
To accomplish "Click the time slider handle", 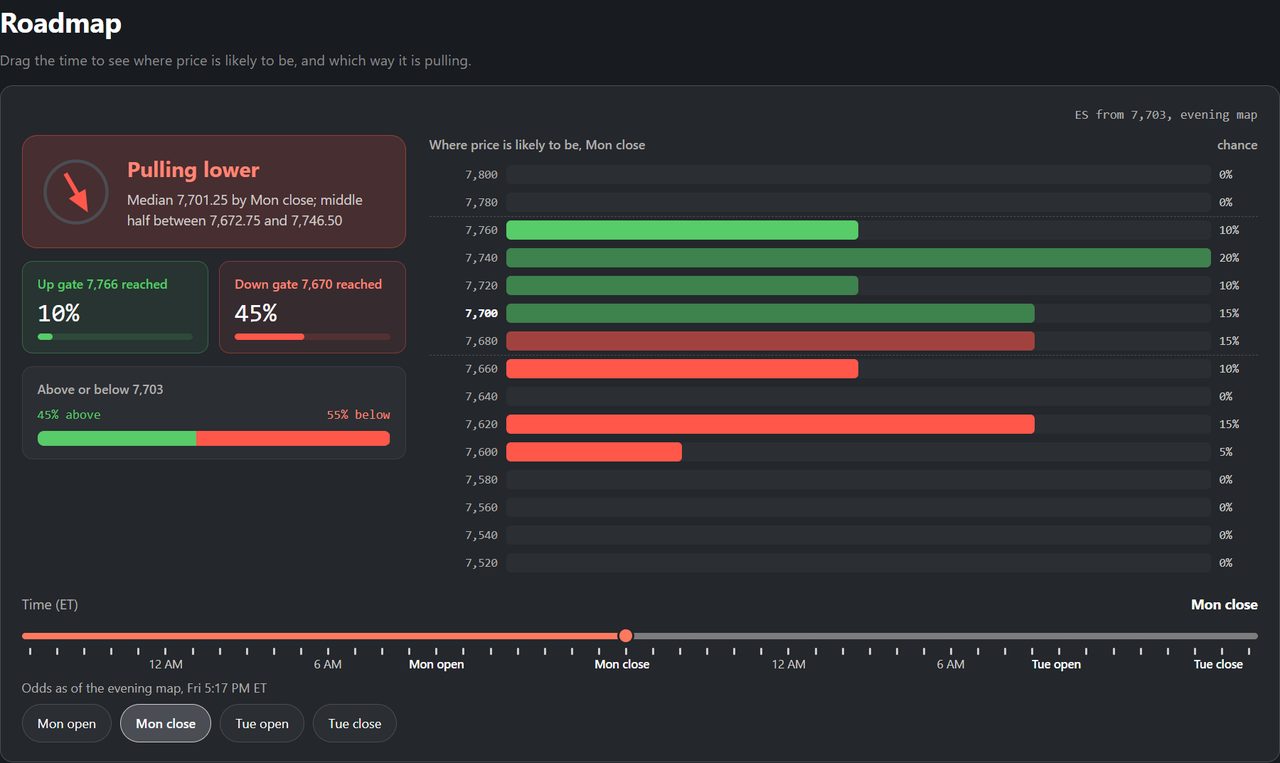I will 626,636.
